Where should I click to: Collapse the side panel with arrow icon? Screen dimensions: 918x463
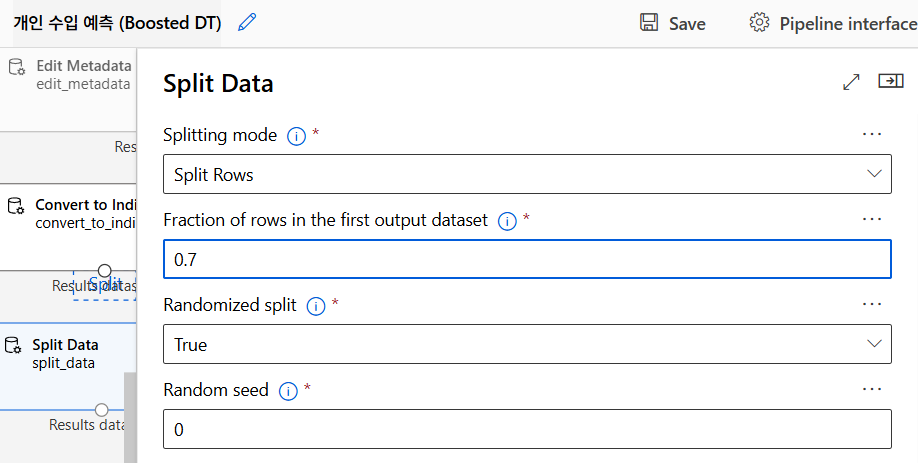tap(890, 81)
